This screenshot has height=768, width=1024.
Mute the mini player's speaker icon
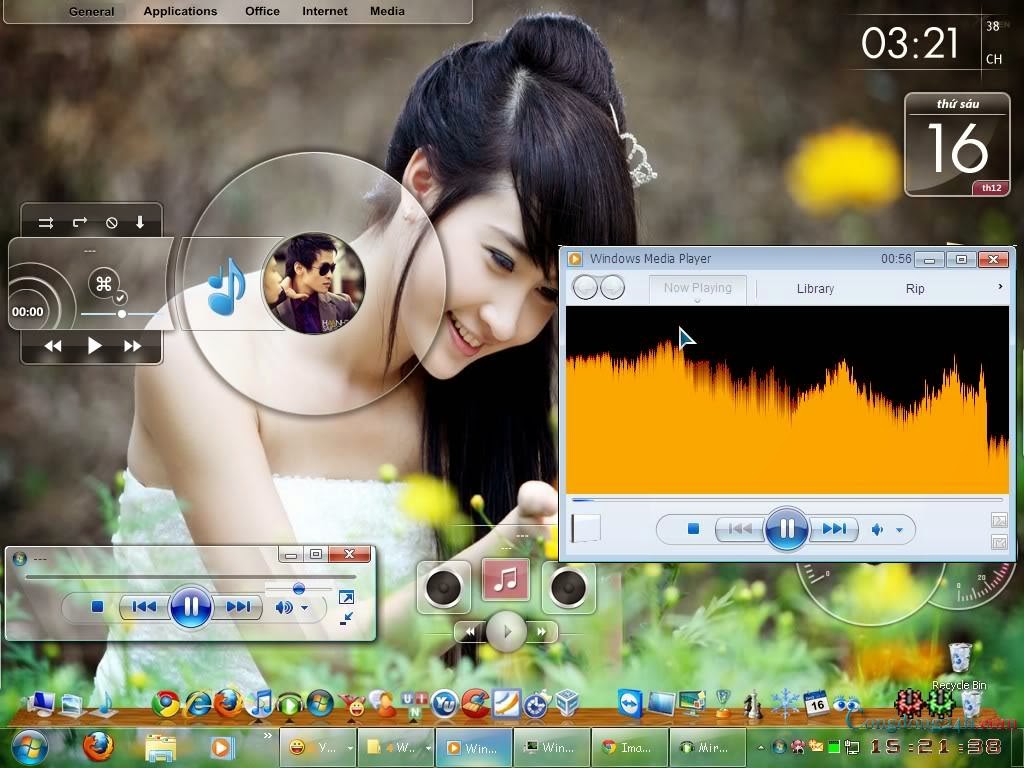tap(283, 608)
